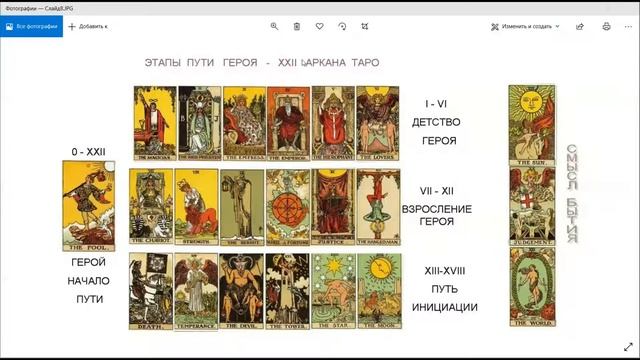Screen dimensions: 640x360
Task: Open the more options ellipsis menu
Action: point(628,27)
